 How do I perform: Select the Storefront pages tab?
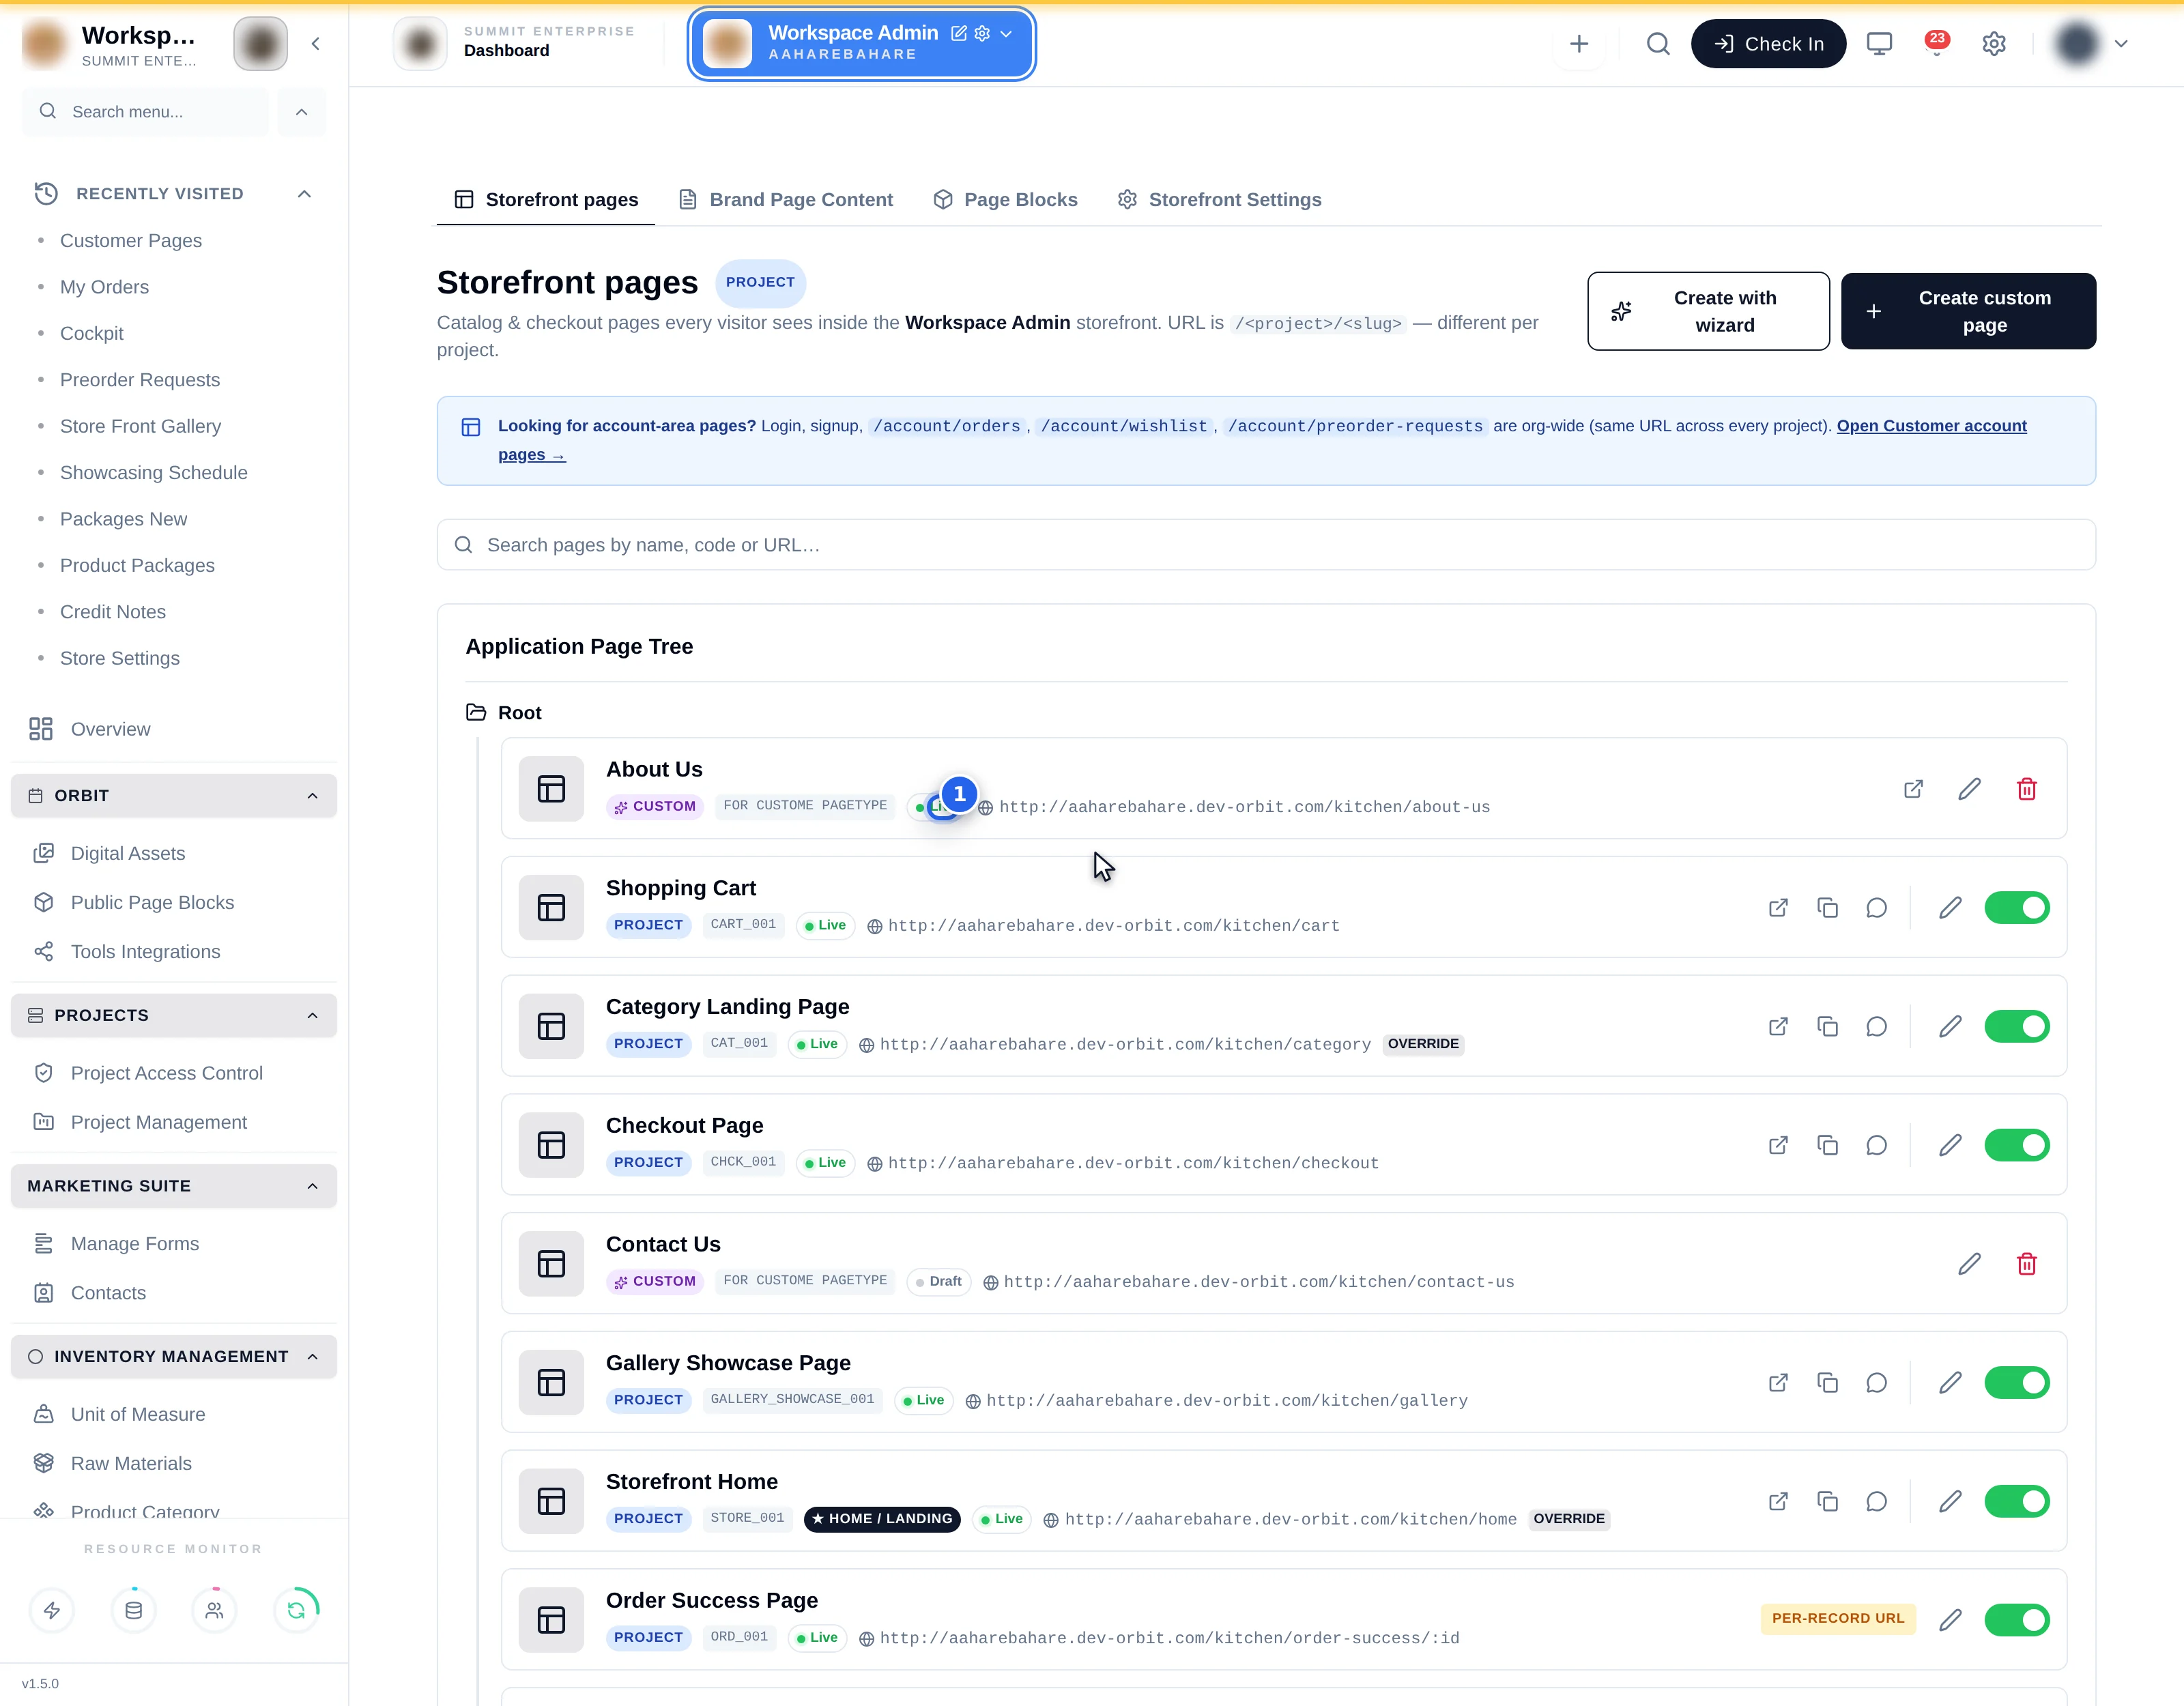(546, 200)
